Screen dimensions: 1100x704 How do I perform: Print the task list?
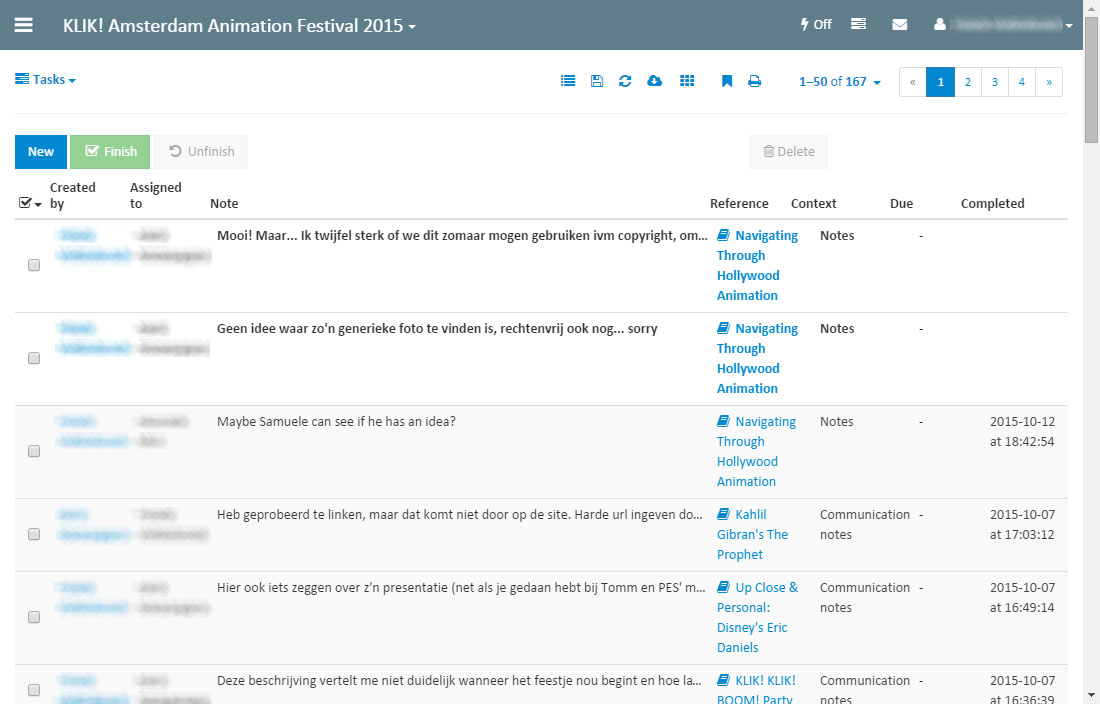[755, 81]
